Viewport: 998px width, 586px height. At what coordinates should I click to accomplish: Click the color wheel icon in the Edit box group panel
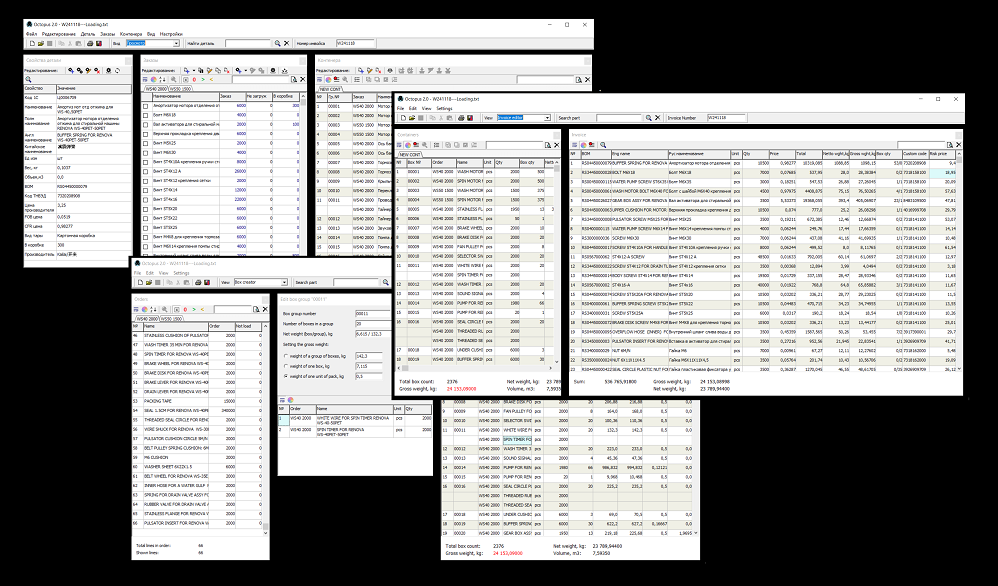coord(290,400)
